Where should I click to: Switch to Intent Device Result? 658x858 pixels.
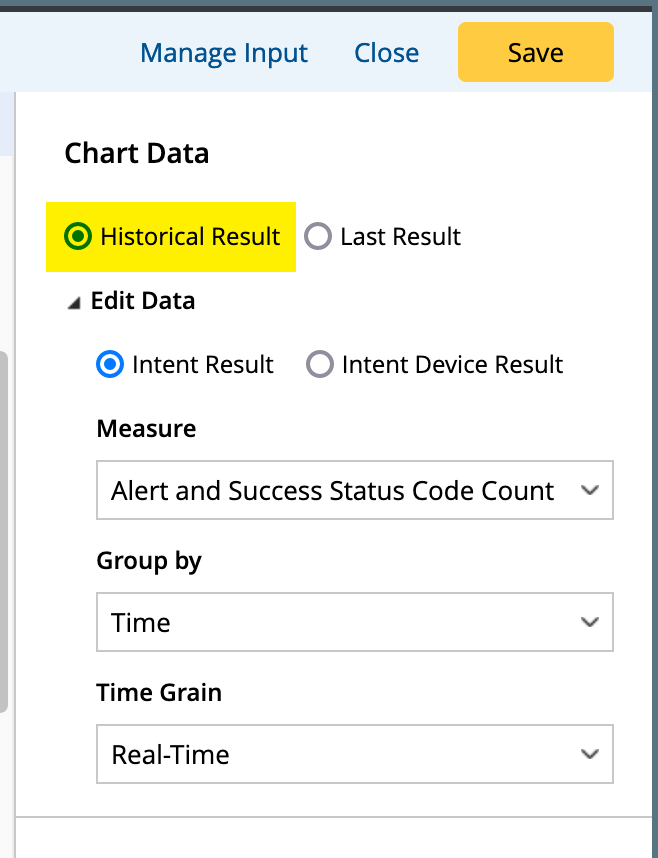(320, 365)
